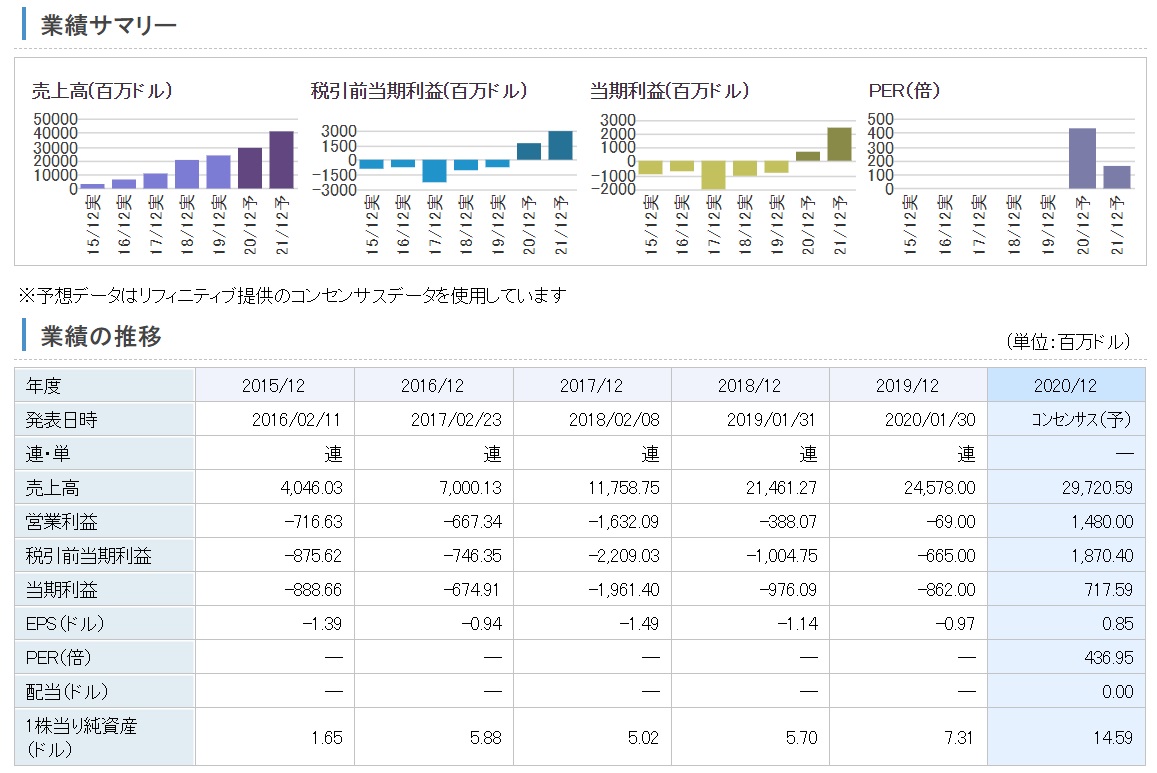Click the 21/12予 bar in 売上高 chart
1157x773 pixels.
[x=282, y=160]
